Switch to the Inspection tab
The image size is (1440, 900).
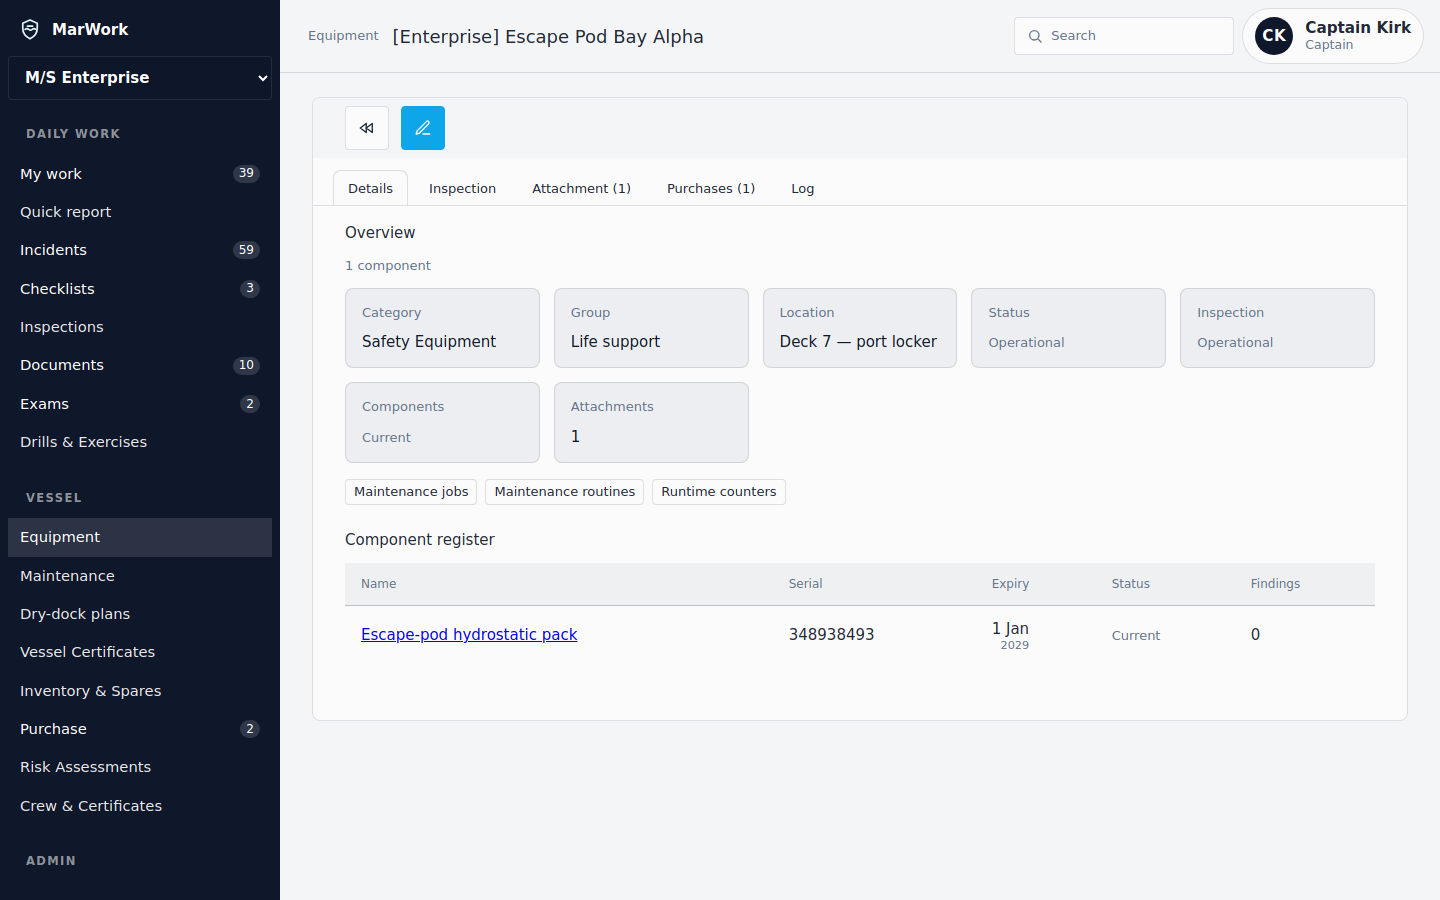coord(462,188)
